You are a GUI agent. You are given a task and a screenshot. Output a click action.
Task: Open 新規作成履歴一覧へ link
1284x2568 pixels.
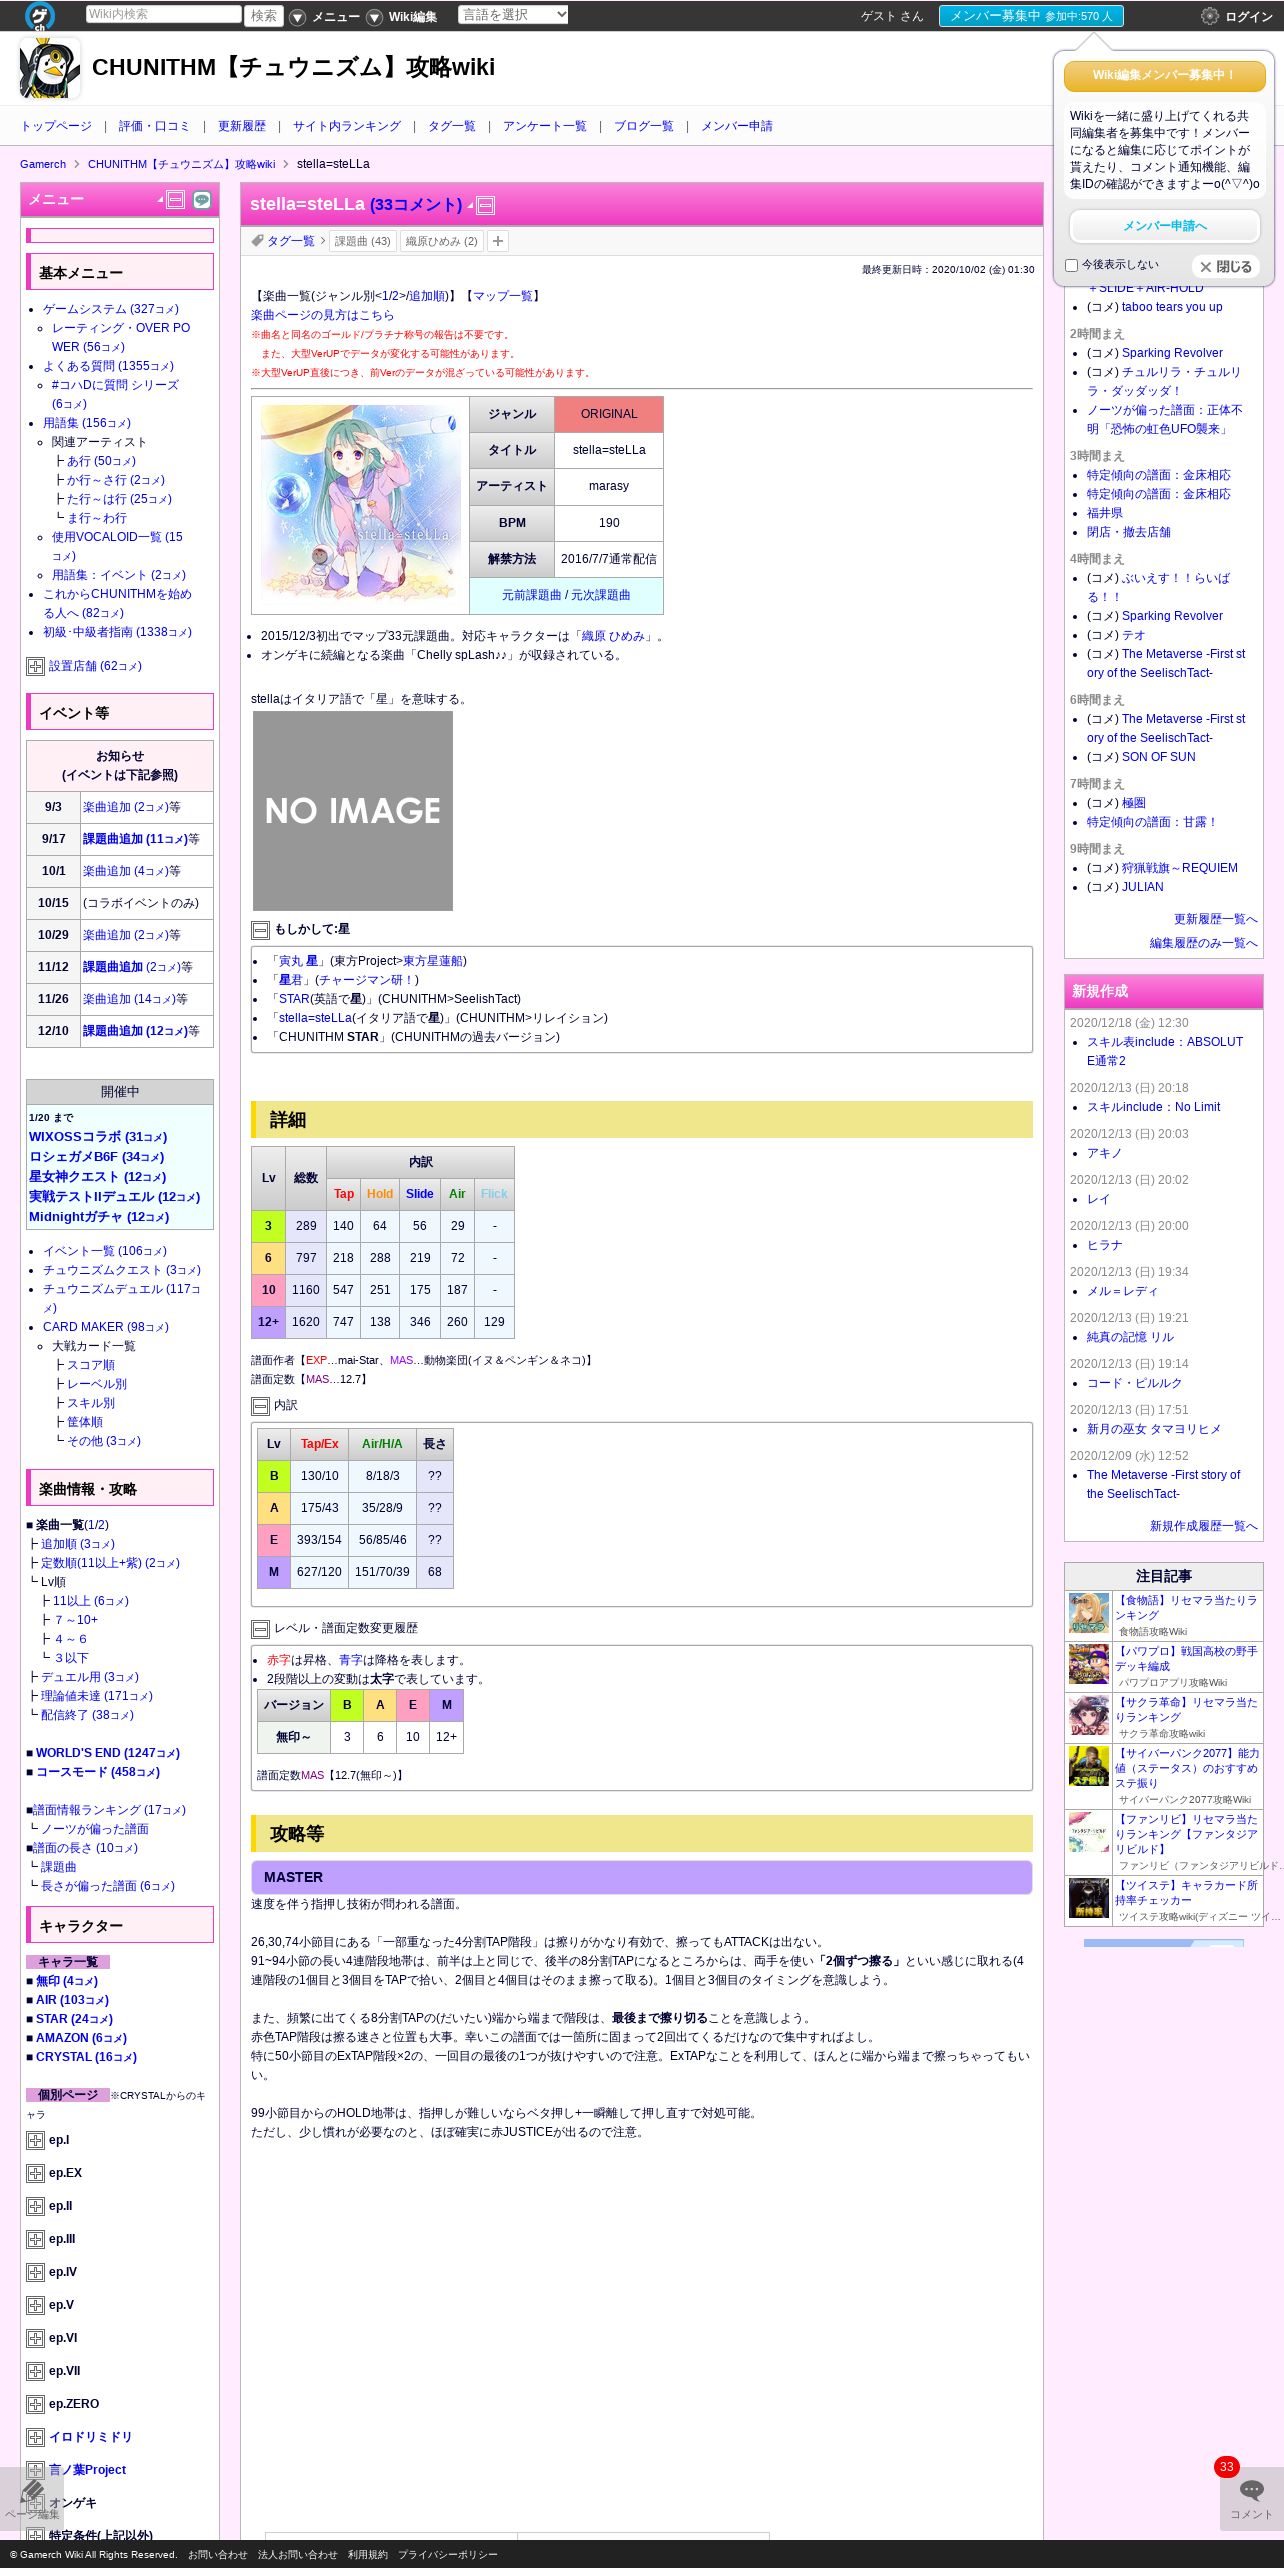(1203, 1526)
